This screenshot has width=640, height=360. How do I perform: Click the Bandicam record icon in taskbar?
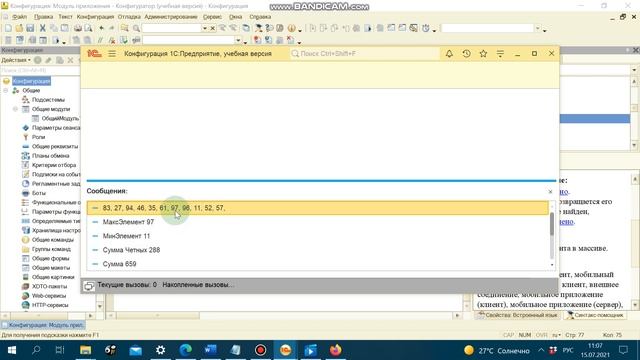click(x=260, y=350)
